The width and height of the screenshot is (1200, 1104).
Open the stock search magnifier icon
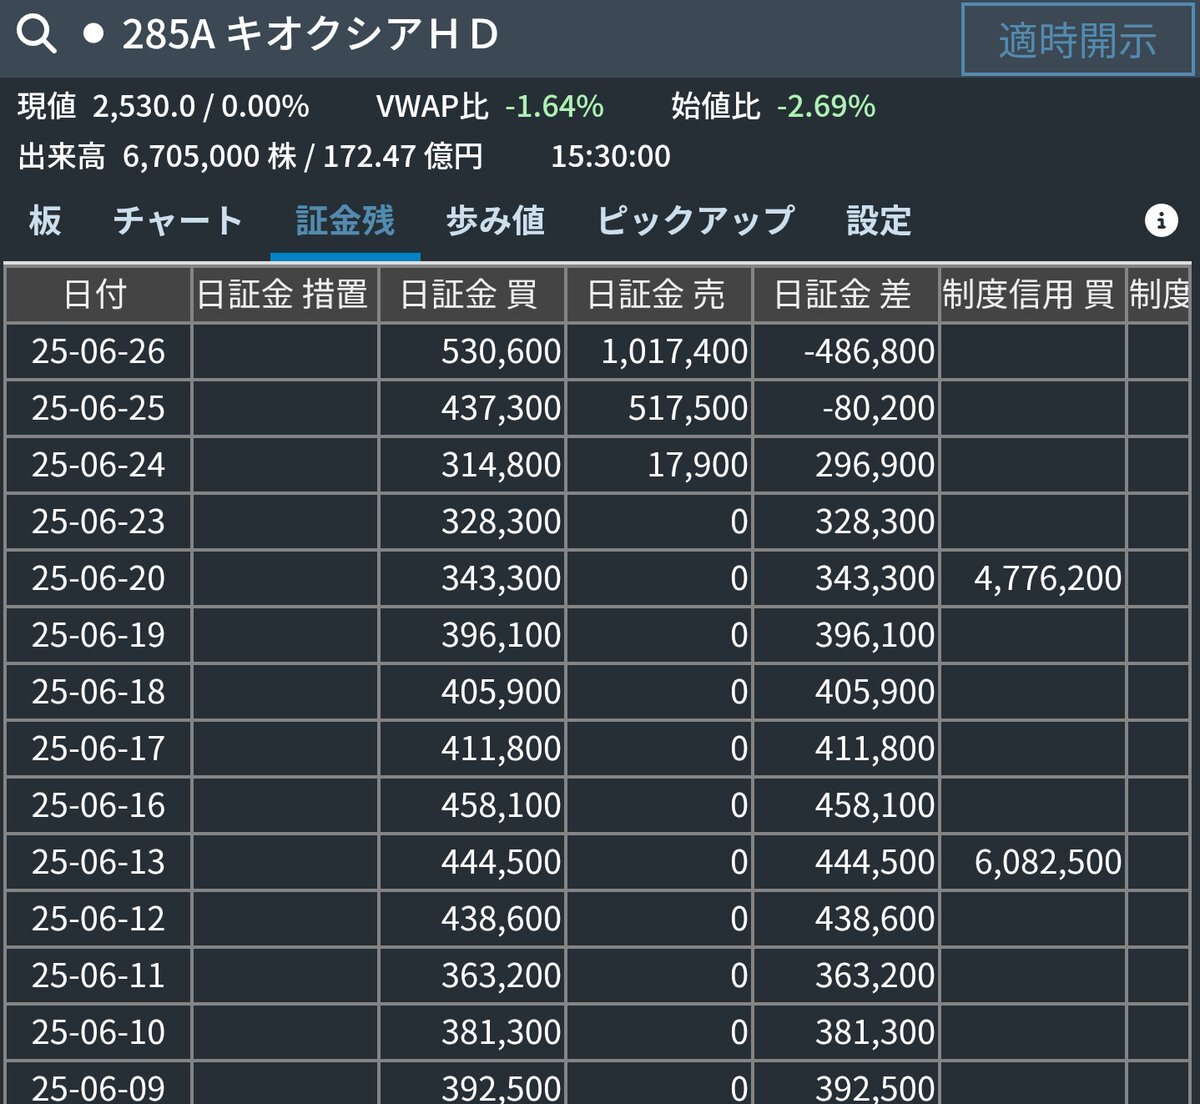(x=37, y=34)
